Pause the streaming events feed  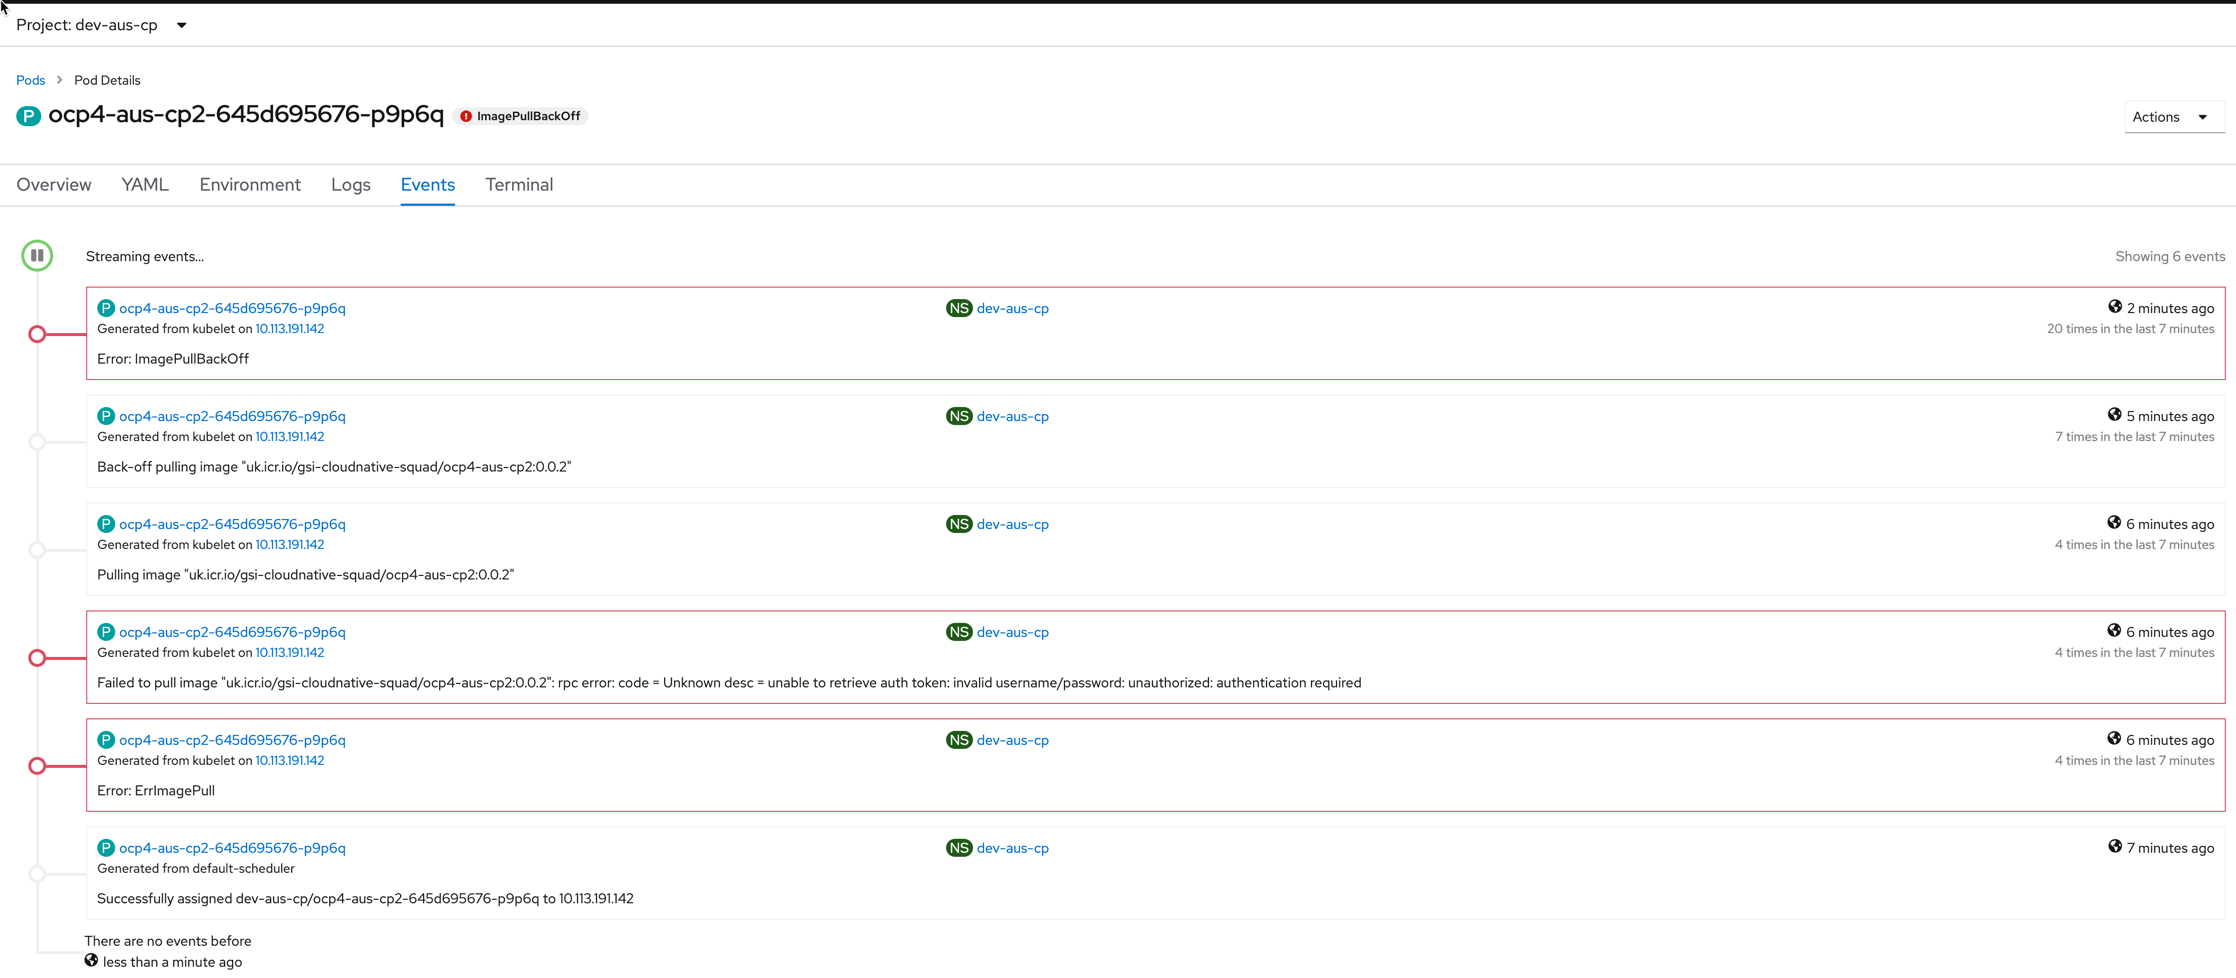click(37, 255)
